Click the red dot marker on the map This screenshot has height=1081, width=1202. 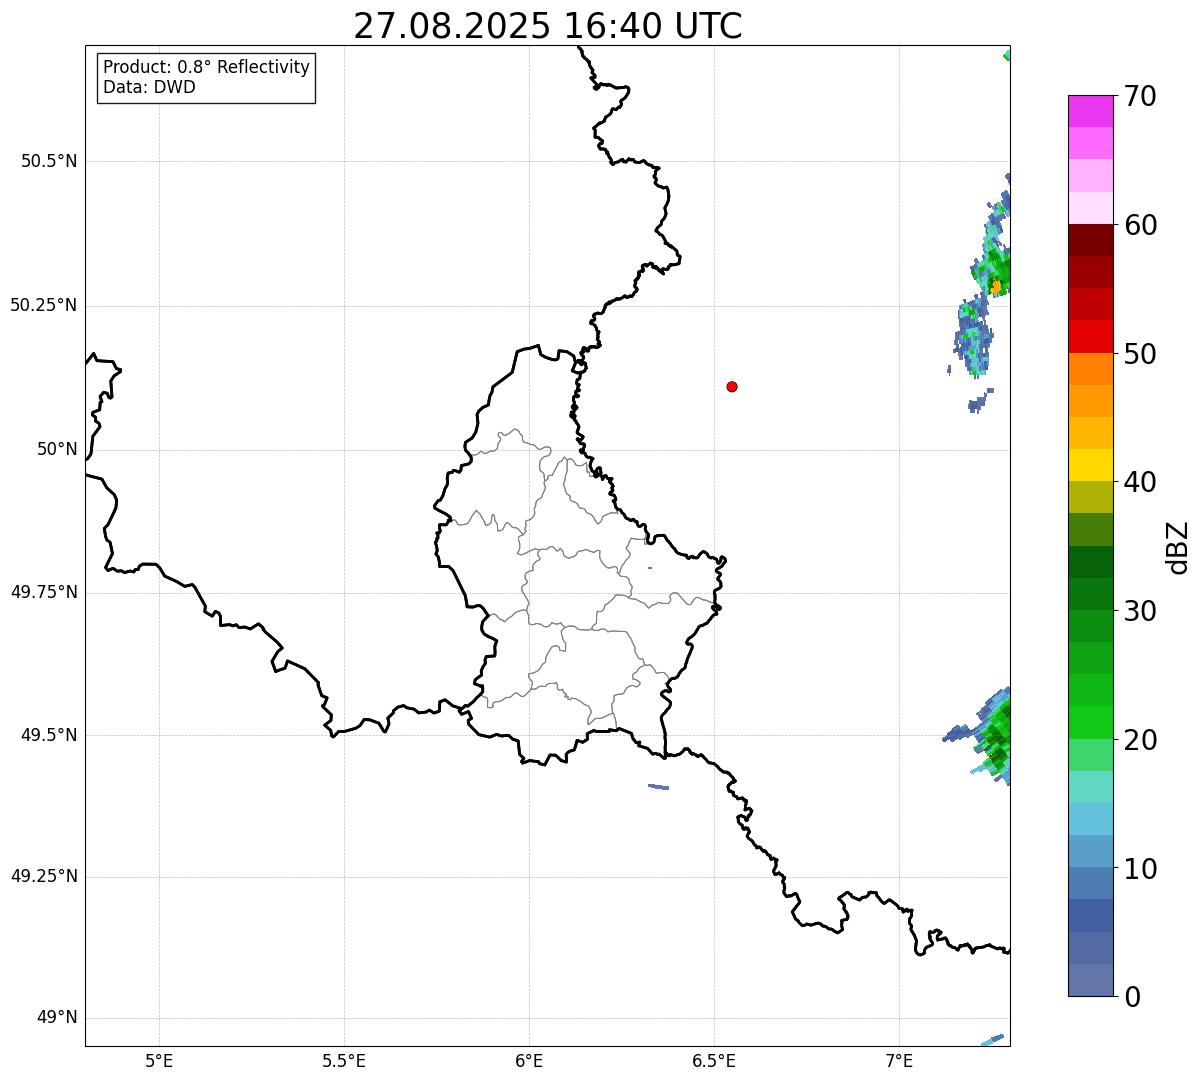pos(732,386)
